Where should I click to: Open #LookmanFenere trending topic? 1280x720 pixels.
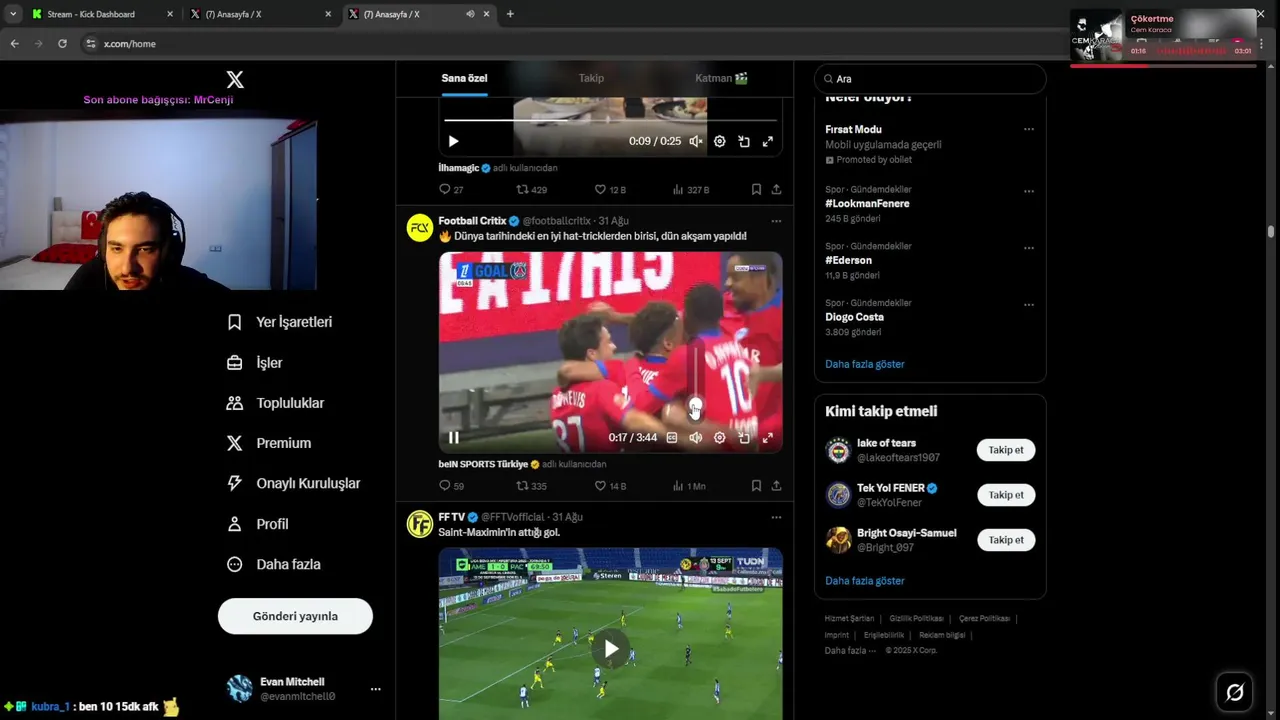tap(867, 204)
